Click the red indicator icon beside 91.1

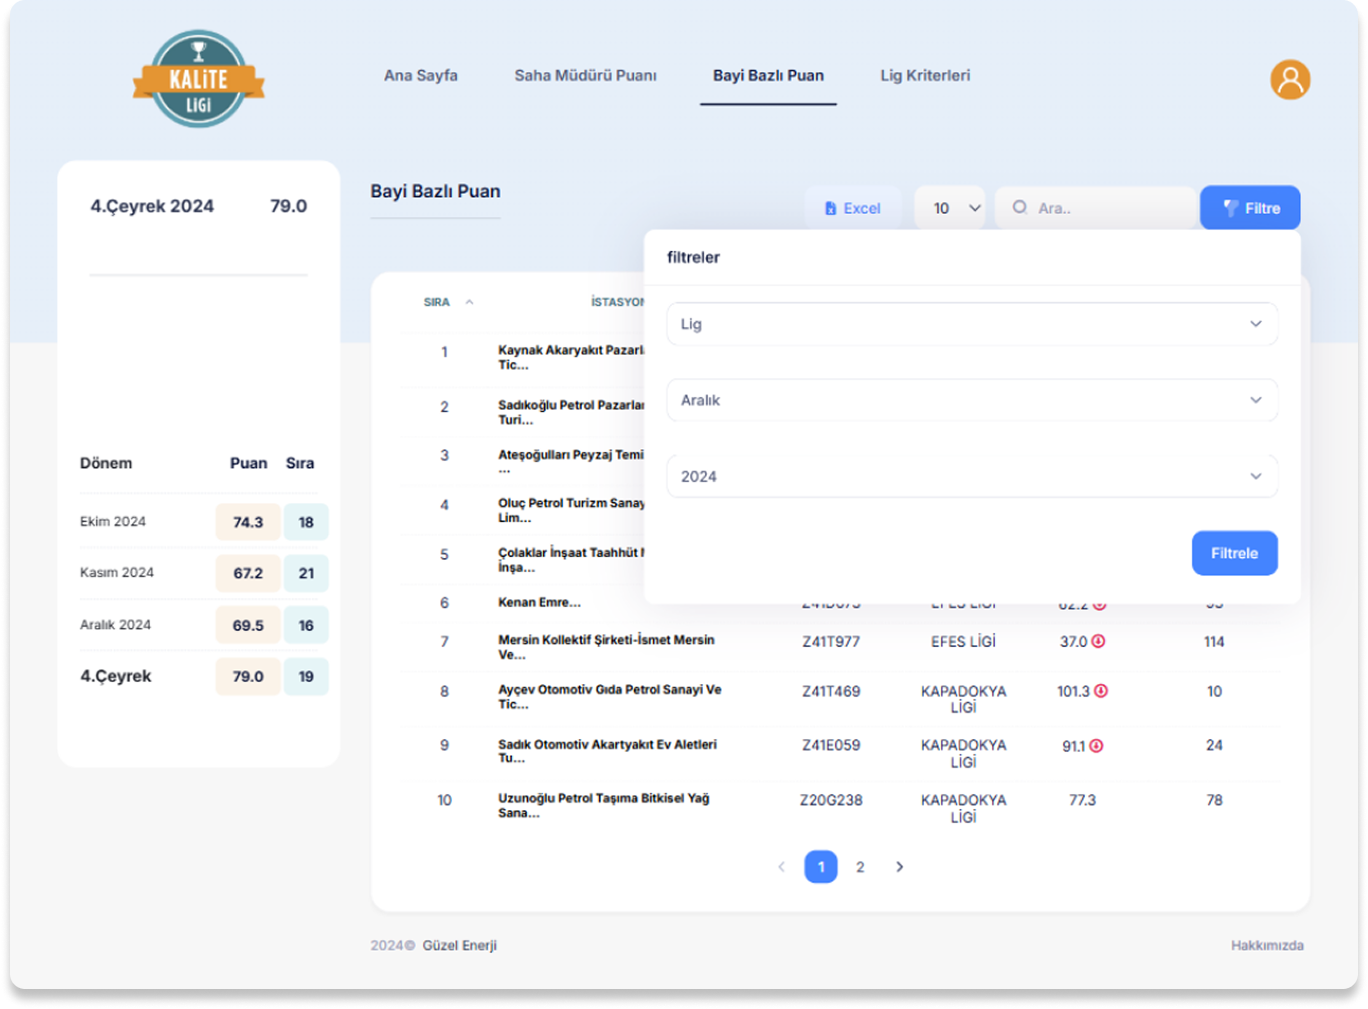pos(1096,746)
